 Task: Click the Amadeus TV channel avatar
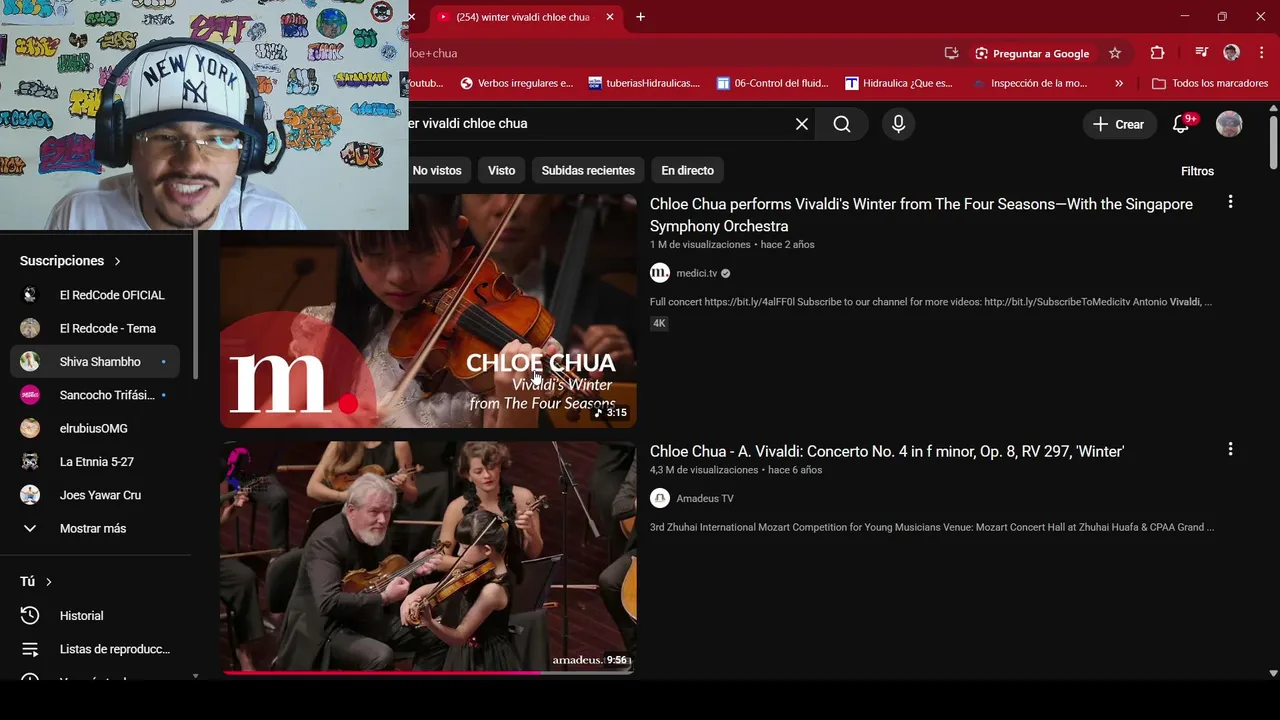660,498
